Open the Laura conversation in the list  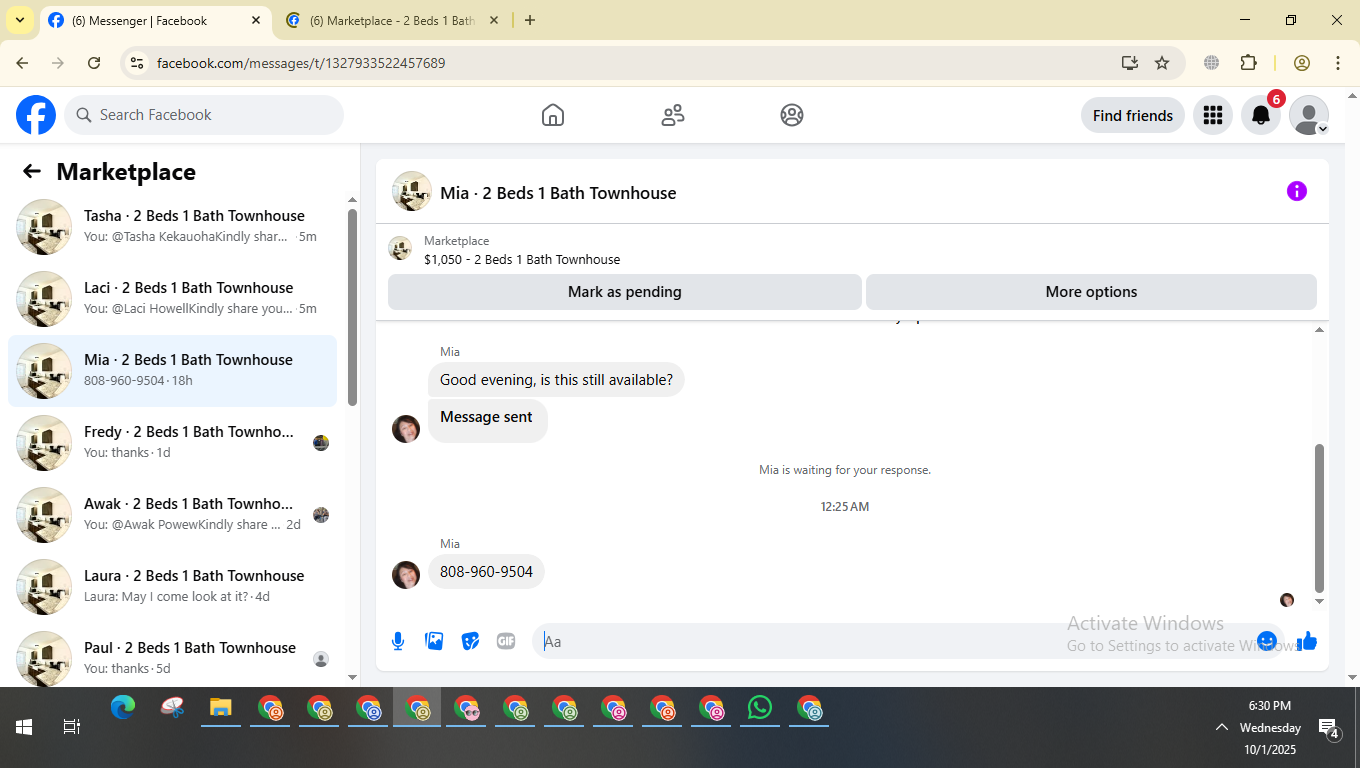(x=172, y=587)
